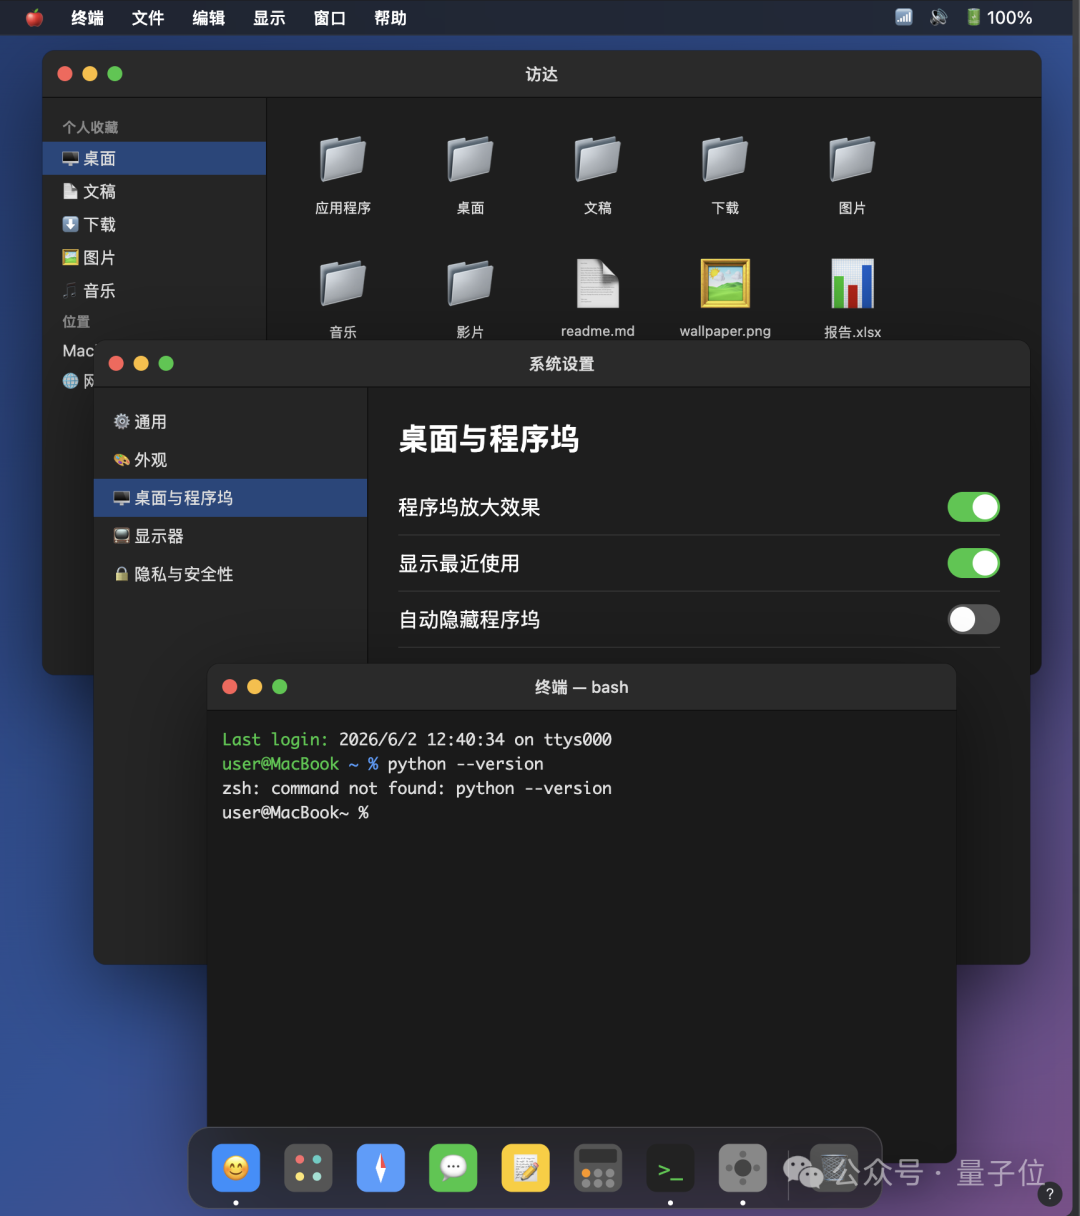Viewport: 1080px width, 1216px height.
Task: Select the 报告.xlsx spreadsheet file
Action: tap(853, 284)
